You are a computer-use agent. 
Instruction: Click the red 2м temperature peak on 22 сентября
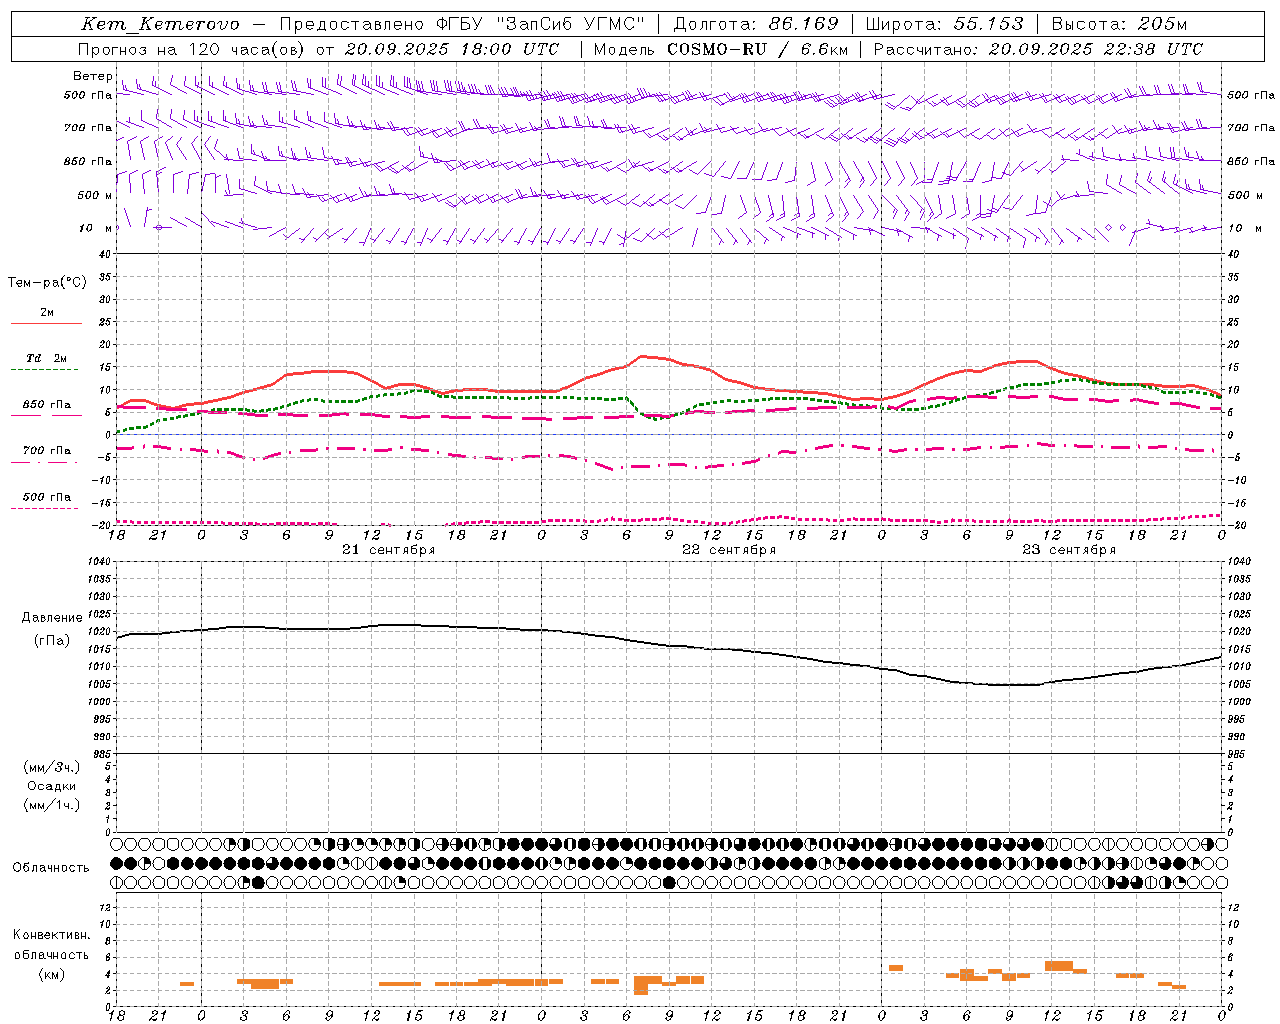[643, 356]
